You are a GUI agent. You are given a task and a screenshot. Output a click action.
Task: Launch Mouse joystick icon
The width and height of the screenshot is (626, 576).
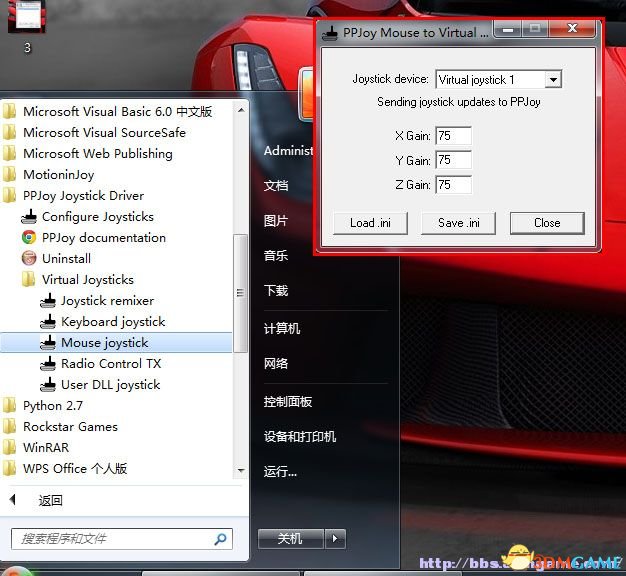(x=48, y=342)
